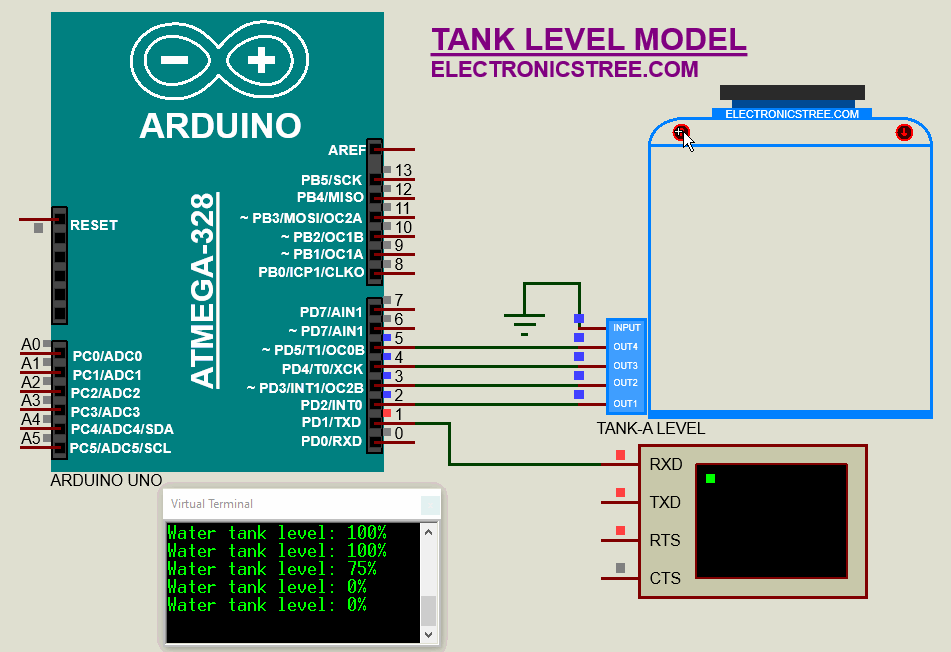Click the PD4/T0/XCK pin label

(323, 369)
